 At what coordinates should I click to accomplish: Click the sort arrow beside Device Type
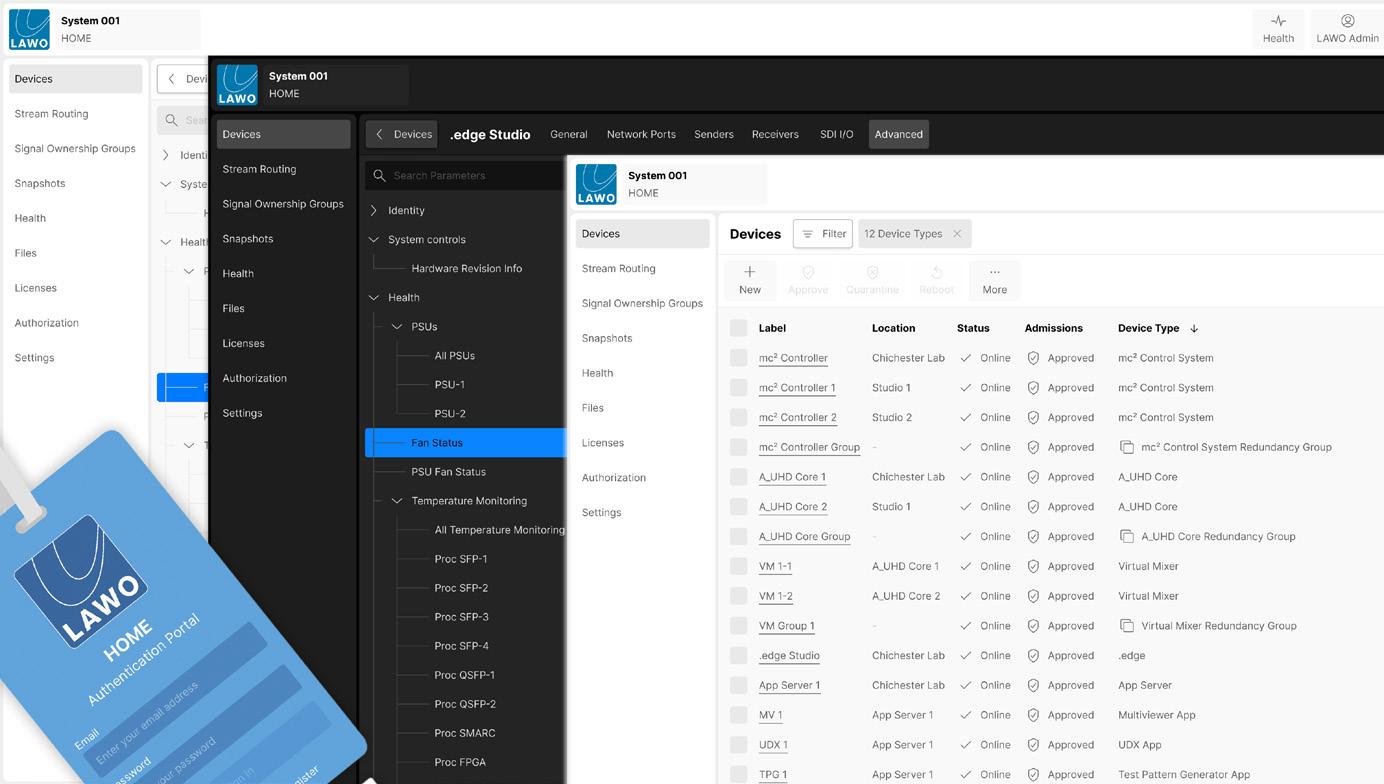point(1194,328)
